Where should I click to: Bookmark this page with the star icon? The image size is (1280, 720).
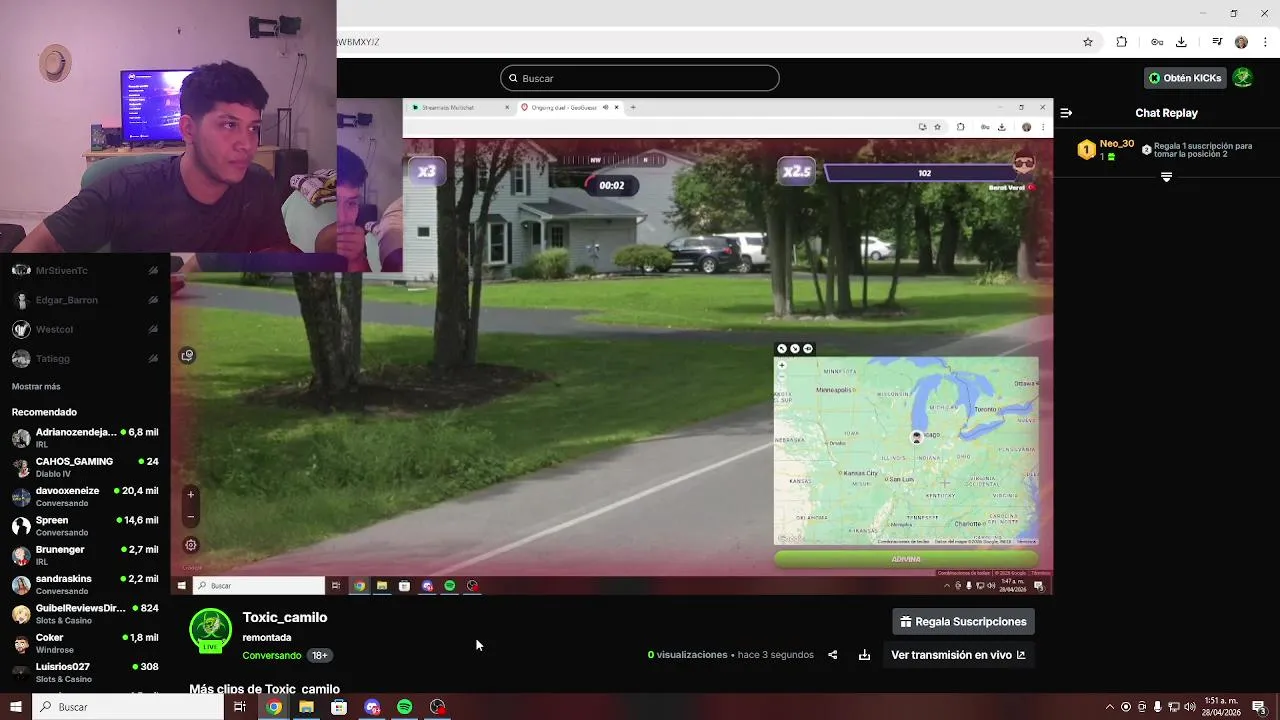click(1088, 42)
